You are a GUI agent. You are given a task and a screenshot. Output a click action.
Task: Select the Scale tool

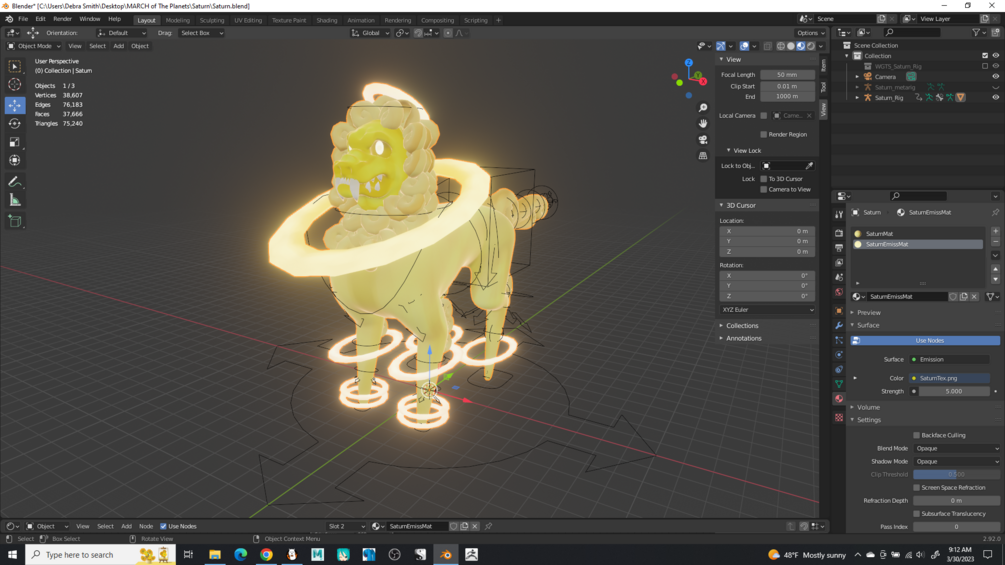click(15, 142)
